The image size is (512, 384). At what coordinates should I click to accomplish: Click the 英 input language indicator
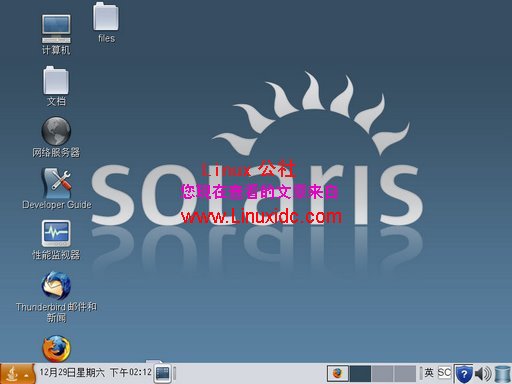point(429,373)
